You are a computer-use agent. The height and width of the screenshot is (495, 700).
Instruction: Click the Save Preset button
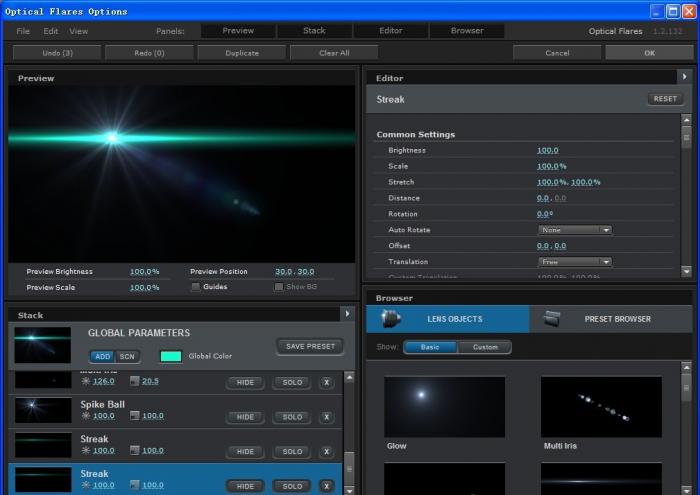(309, 346)
